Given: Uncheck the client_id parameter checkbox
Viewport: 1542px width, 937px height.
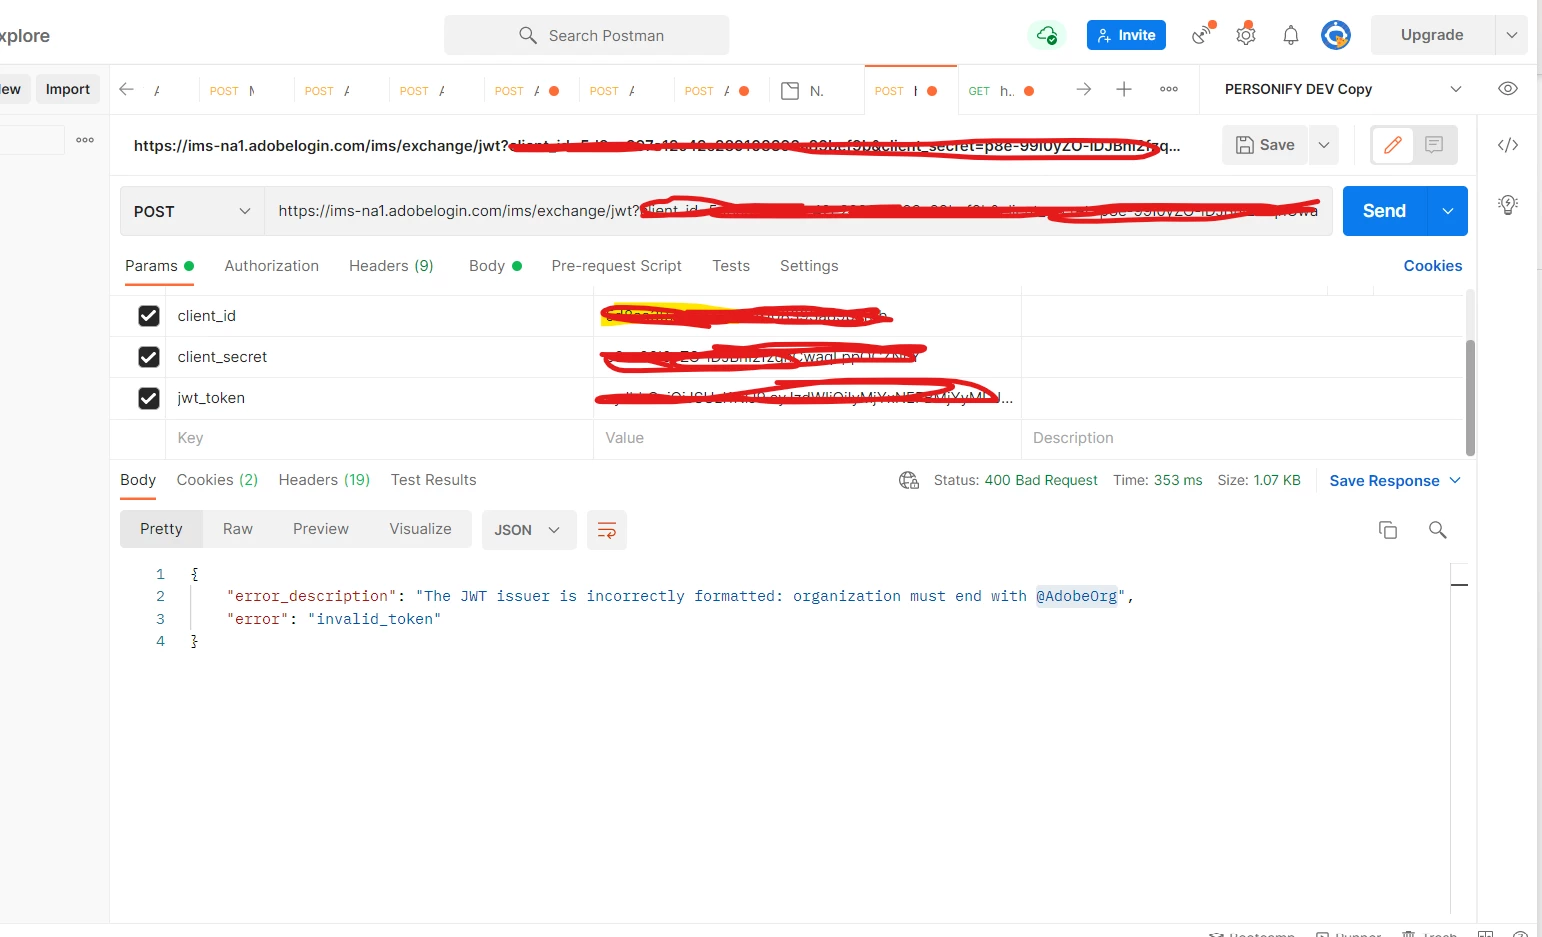Looking at the screenshot, I should tap(149, 316).
